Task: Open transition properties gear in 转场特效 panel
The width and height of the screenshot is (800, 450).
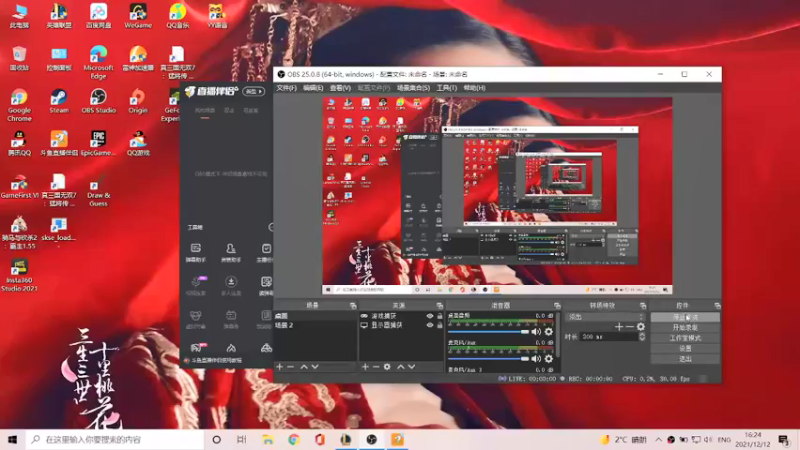Action: coord(641,327)
